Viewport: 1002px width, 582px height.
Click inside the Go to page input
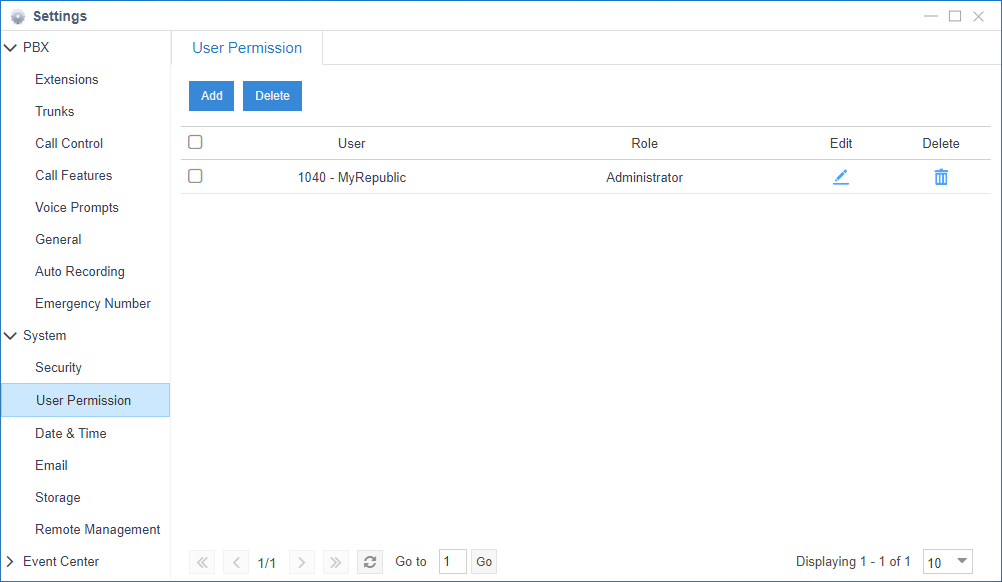[451, 561]
